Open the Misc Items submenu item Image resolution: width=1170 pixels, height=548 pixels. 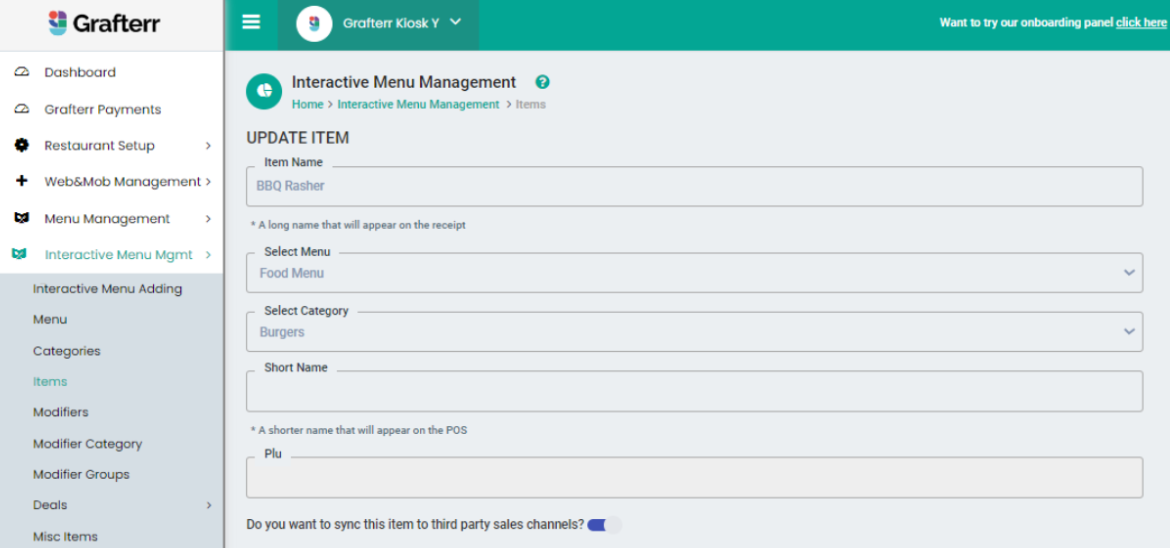(x=65, y=536)
